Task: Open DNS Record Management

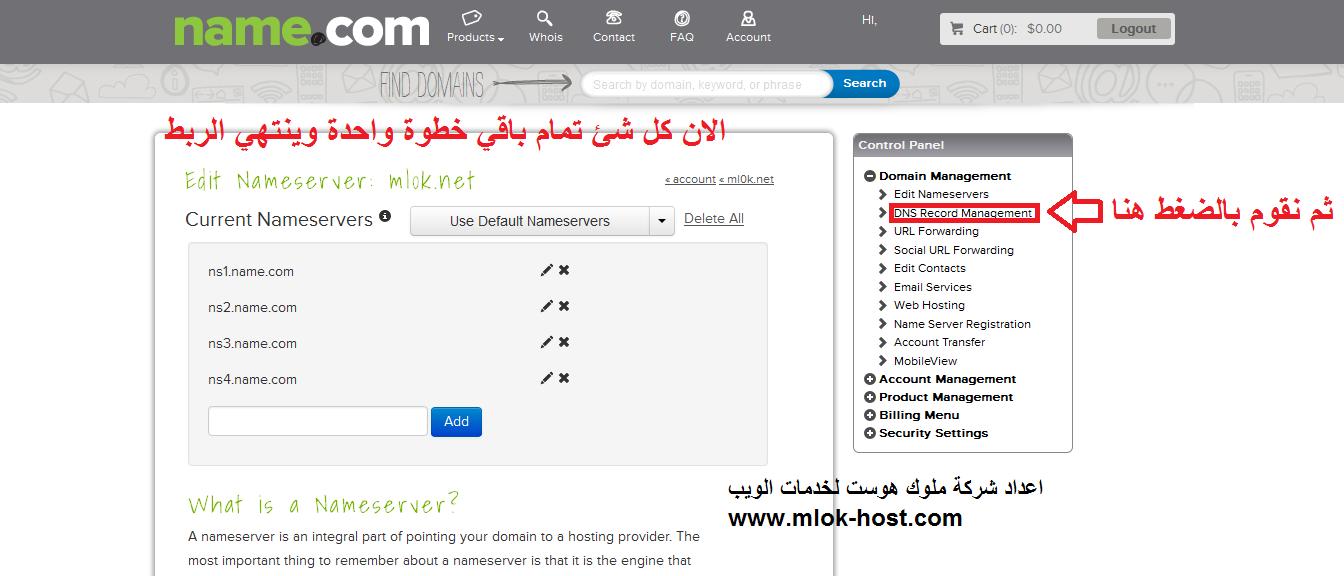Action: pyautogui.click(x=963, y=213)
